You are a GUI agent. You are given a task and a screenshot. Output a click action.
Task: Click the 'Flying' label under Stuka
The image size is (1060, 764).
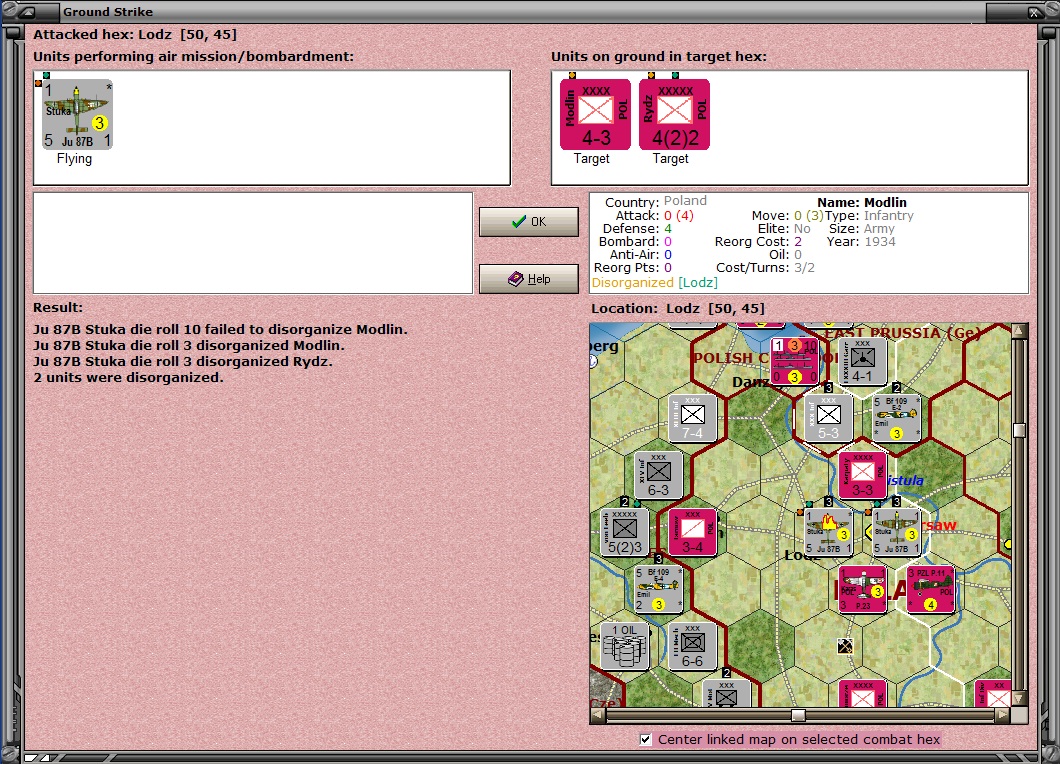coord(74,158)
